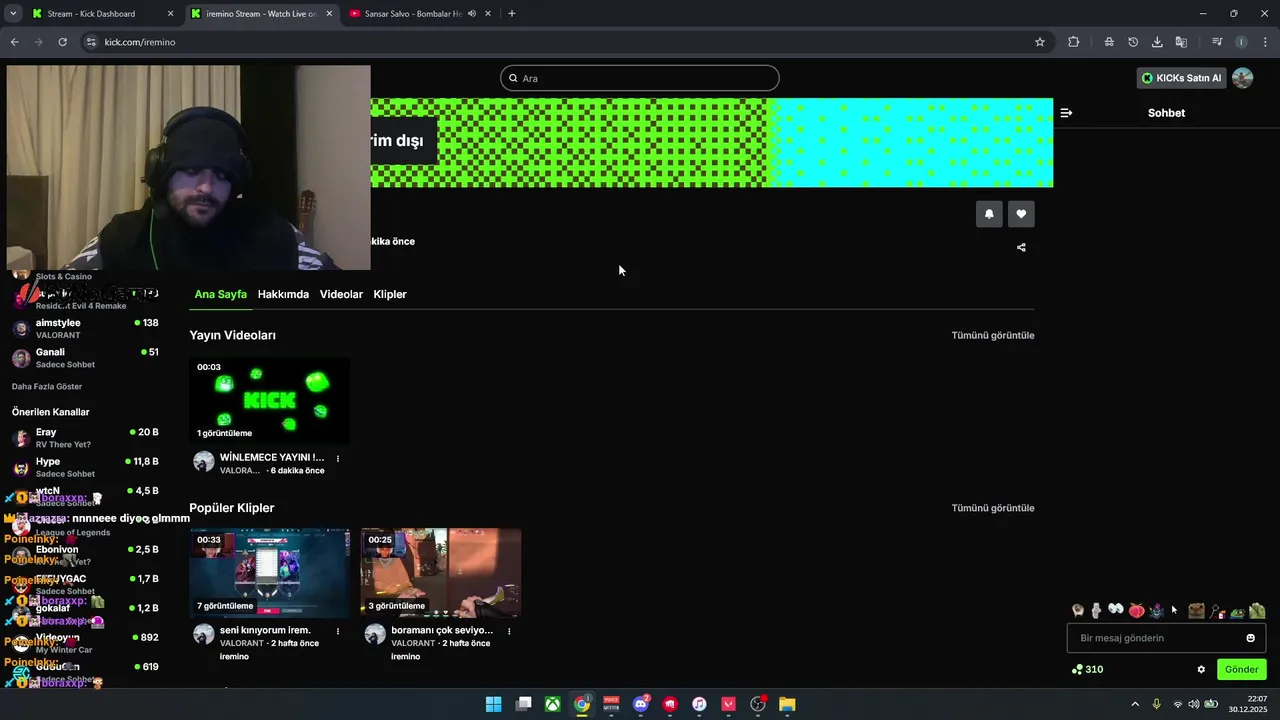The height and width of the screenshot is (720, 1280).
Task: Reload the page
Action: pyautogui.click(x=62, y=42)
